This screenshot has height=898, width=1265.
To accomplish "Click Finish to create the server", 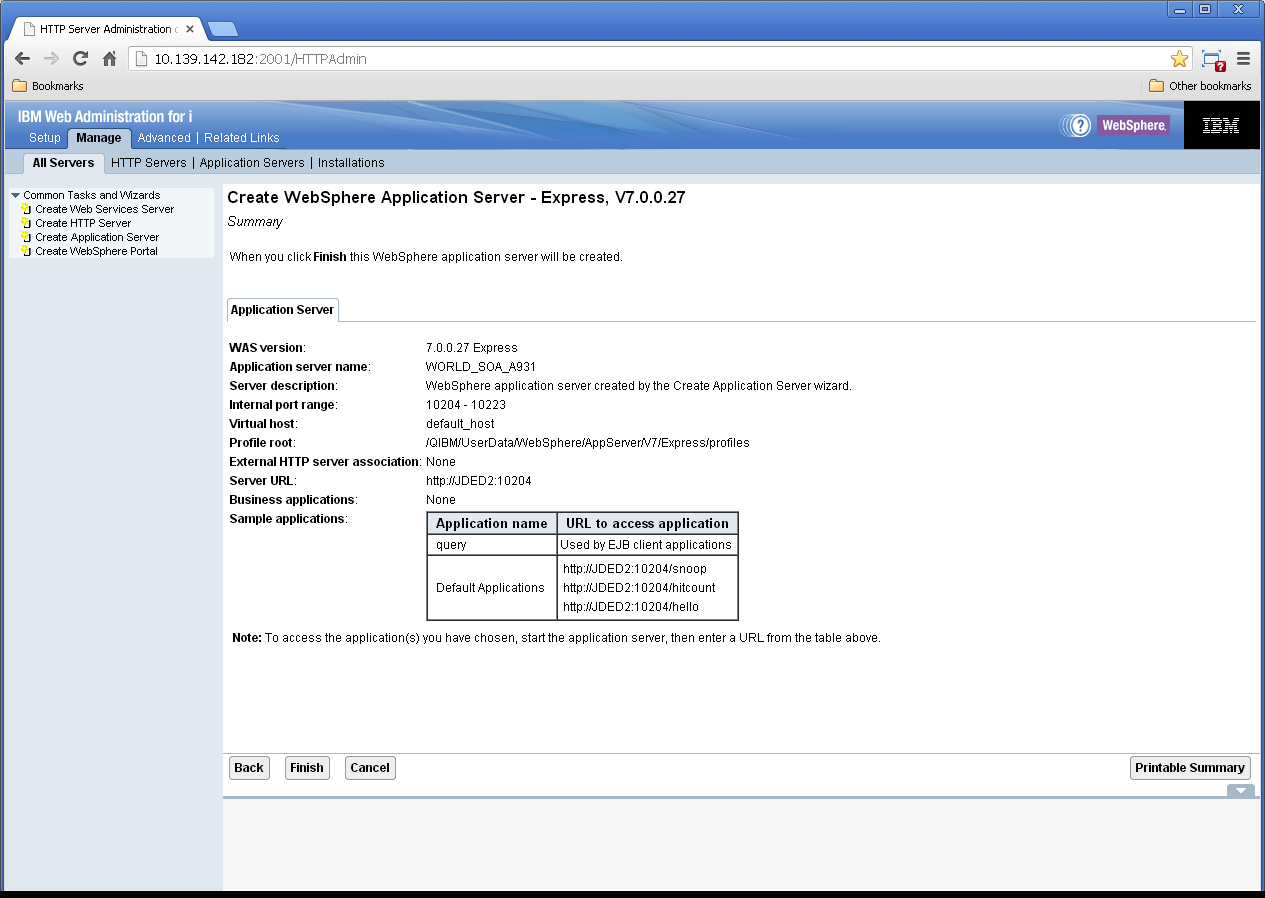I will 307,768.
